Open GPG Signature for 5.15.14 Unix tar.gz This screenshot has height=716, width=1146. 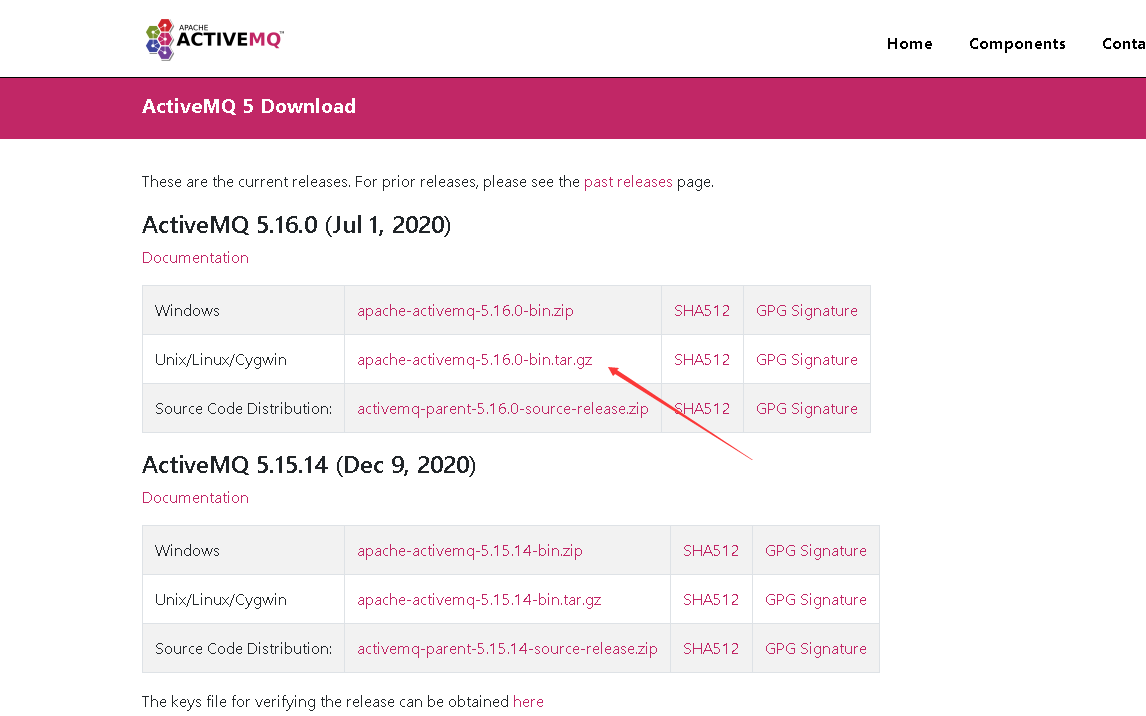click(816, 599)
